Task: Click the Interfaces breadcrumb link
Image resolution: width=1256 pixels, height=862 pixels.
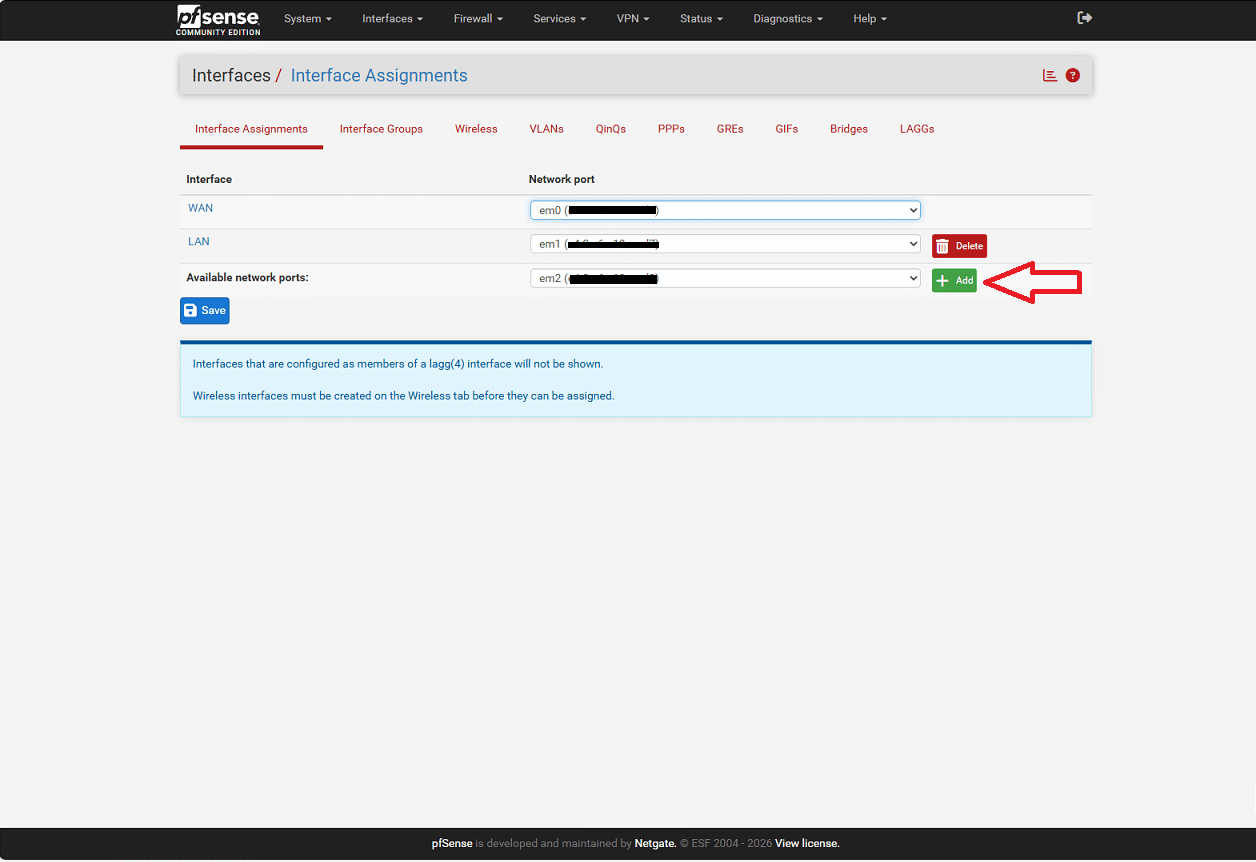Action: click(231, 76)
